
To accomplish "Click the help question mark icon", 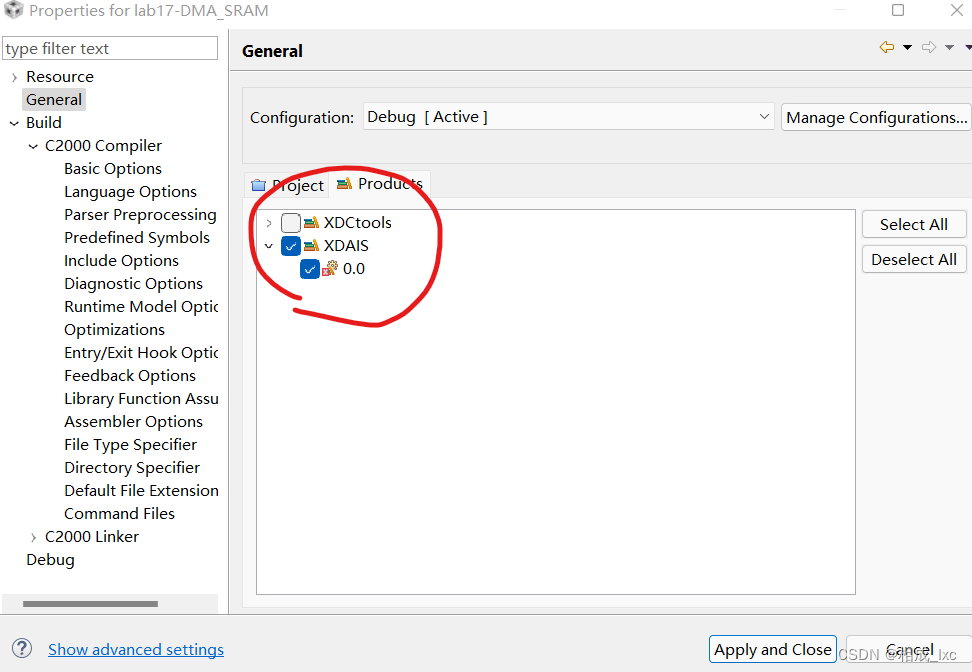I will (x=22, y=649).
